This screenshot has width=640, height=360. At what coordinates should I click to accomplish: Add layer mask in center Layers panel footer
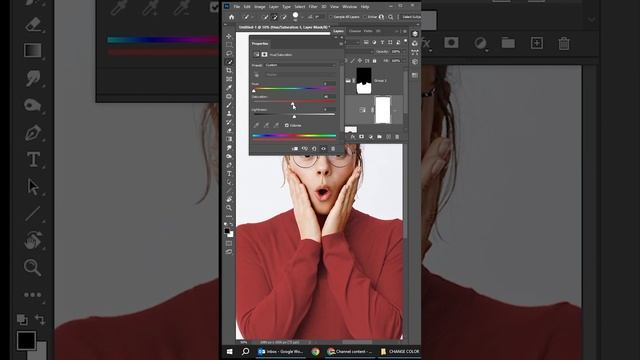point(361,137)
